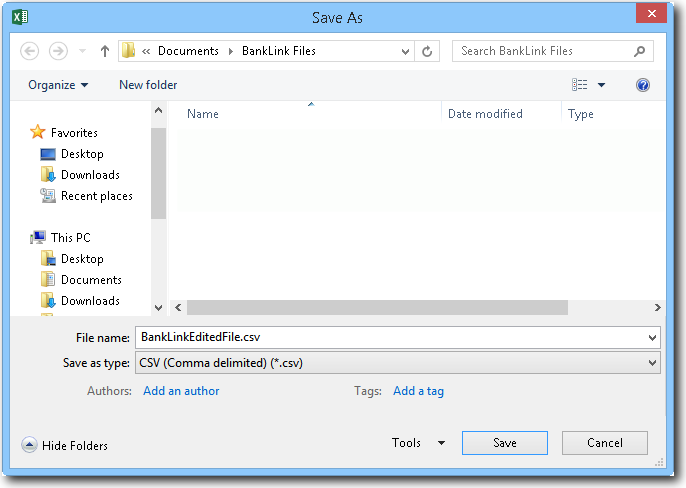The width and height of the screenshot is (686, 488).
Task: Go up one folder level
Action: tap(105, 51)
